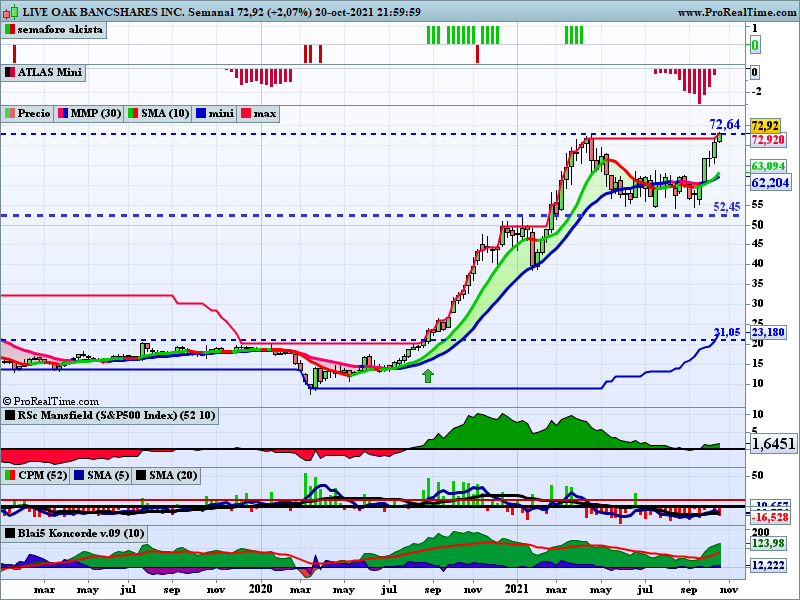
Task: Select the Precio legend label
Action: point(34,113)
